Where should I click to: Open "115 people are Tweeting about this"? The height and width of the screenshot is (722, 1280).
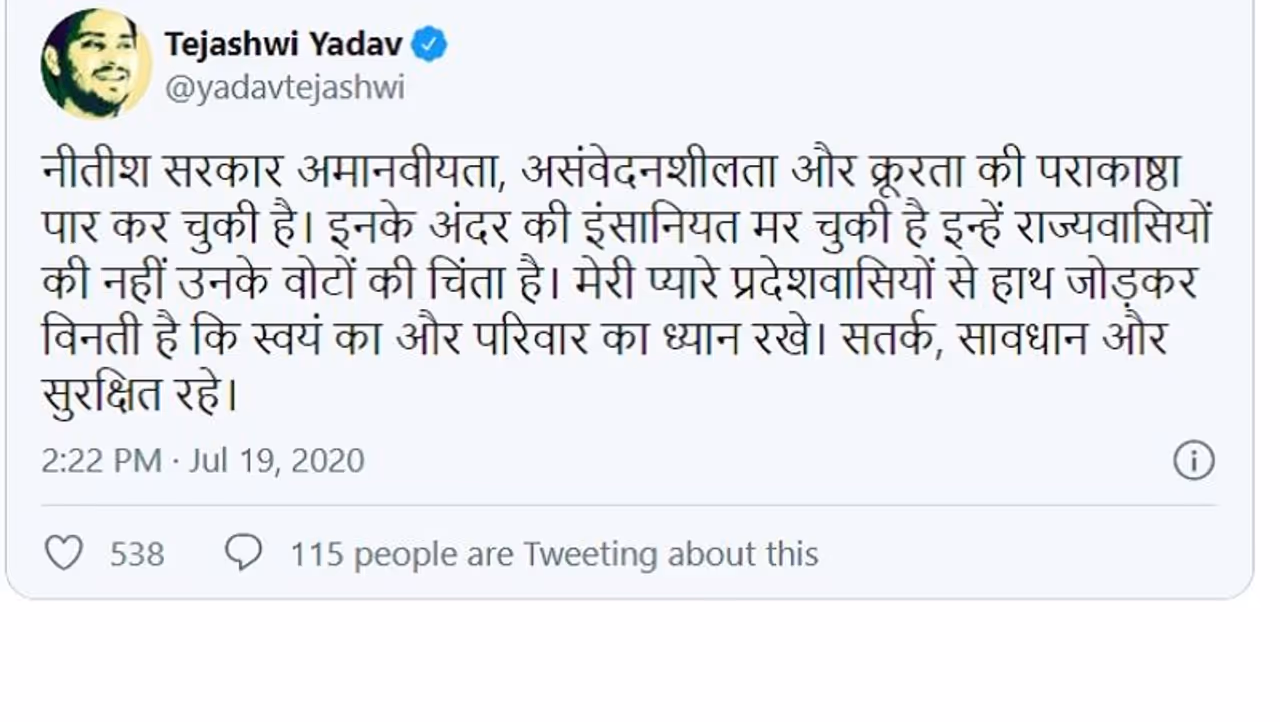coord(554,554)
